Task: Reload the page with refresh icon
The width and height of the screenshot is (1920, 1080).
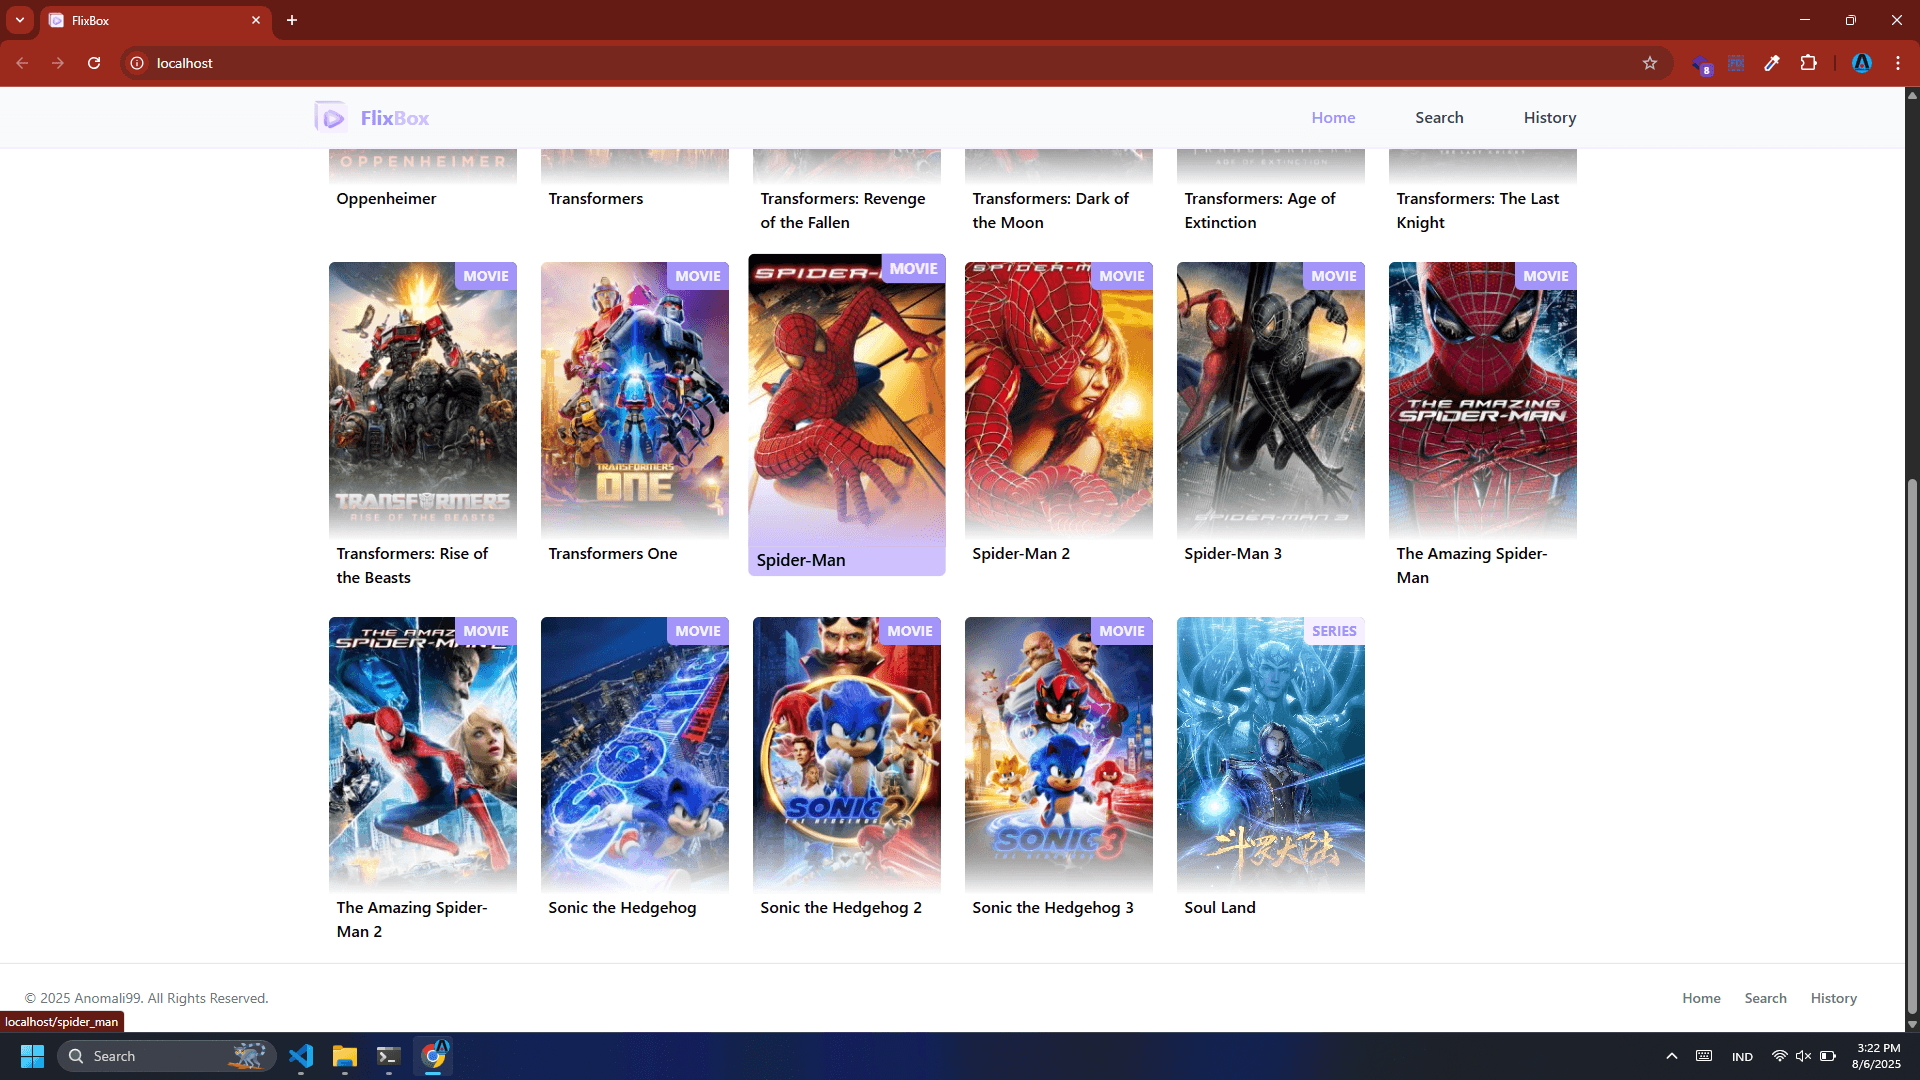Action: [x=94, y=63]
